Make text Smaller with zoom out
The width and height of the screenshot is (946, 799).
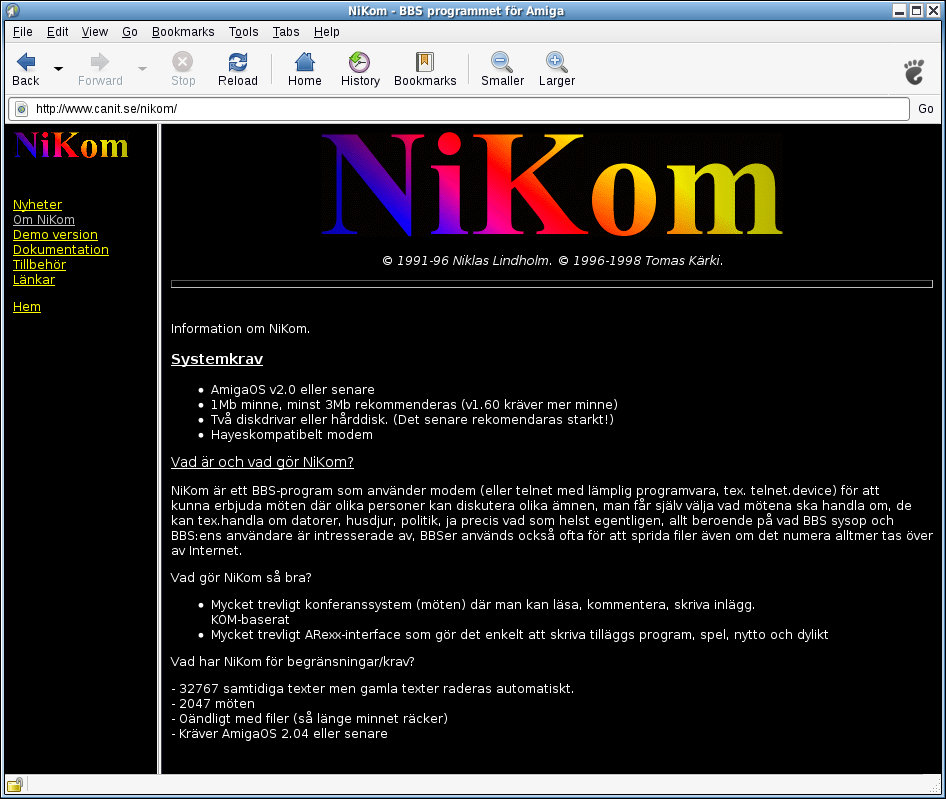click(x=502, y=69)
